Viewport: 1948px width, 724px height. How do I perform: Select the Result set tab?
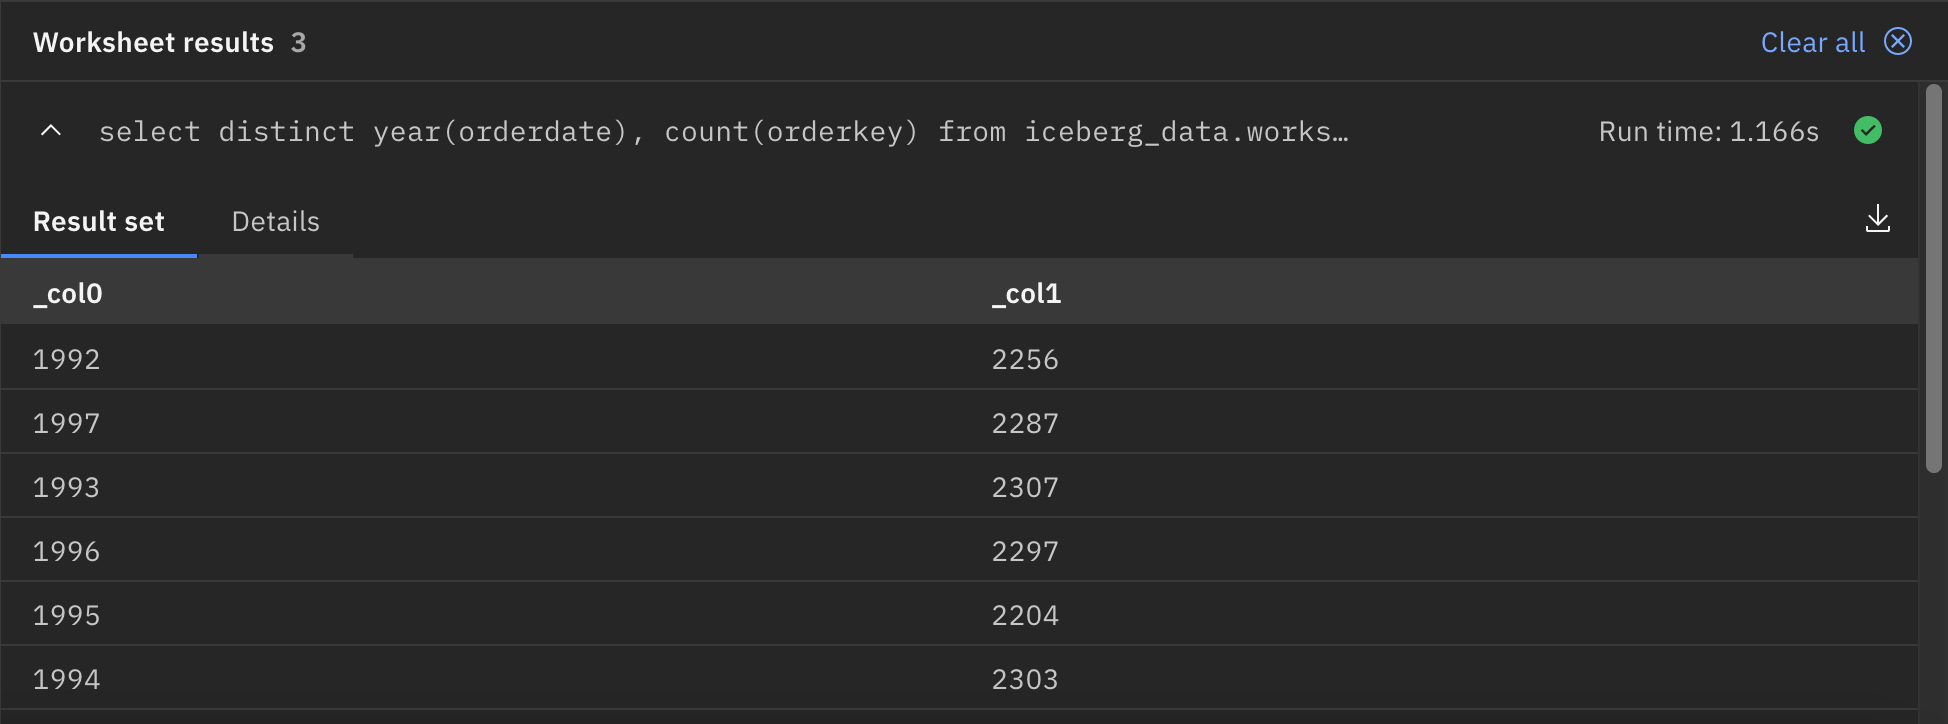click(99, 222)
